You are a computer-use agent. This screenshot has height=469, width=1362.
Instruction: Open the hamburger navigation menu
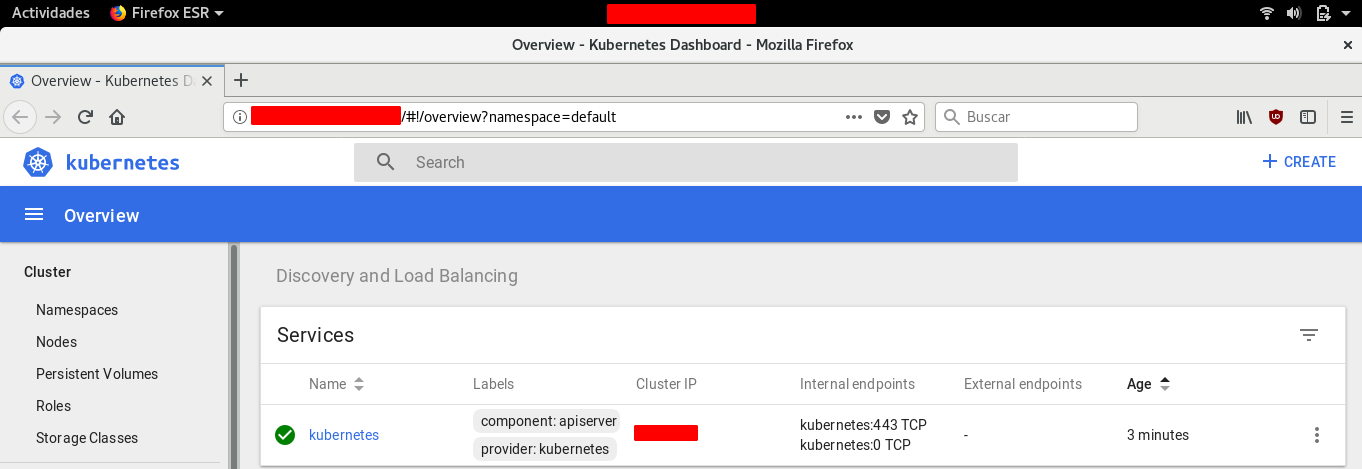[x=34, y=215]
